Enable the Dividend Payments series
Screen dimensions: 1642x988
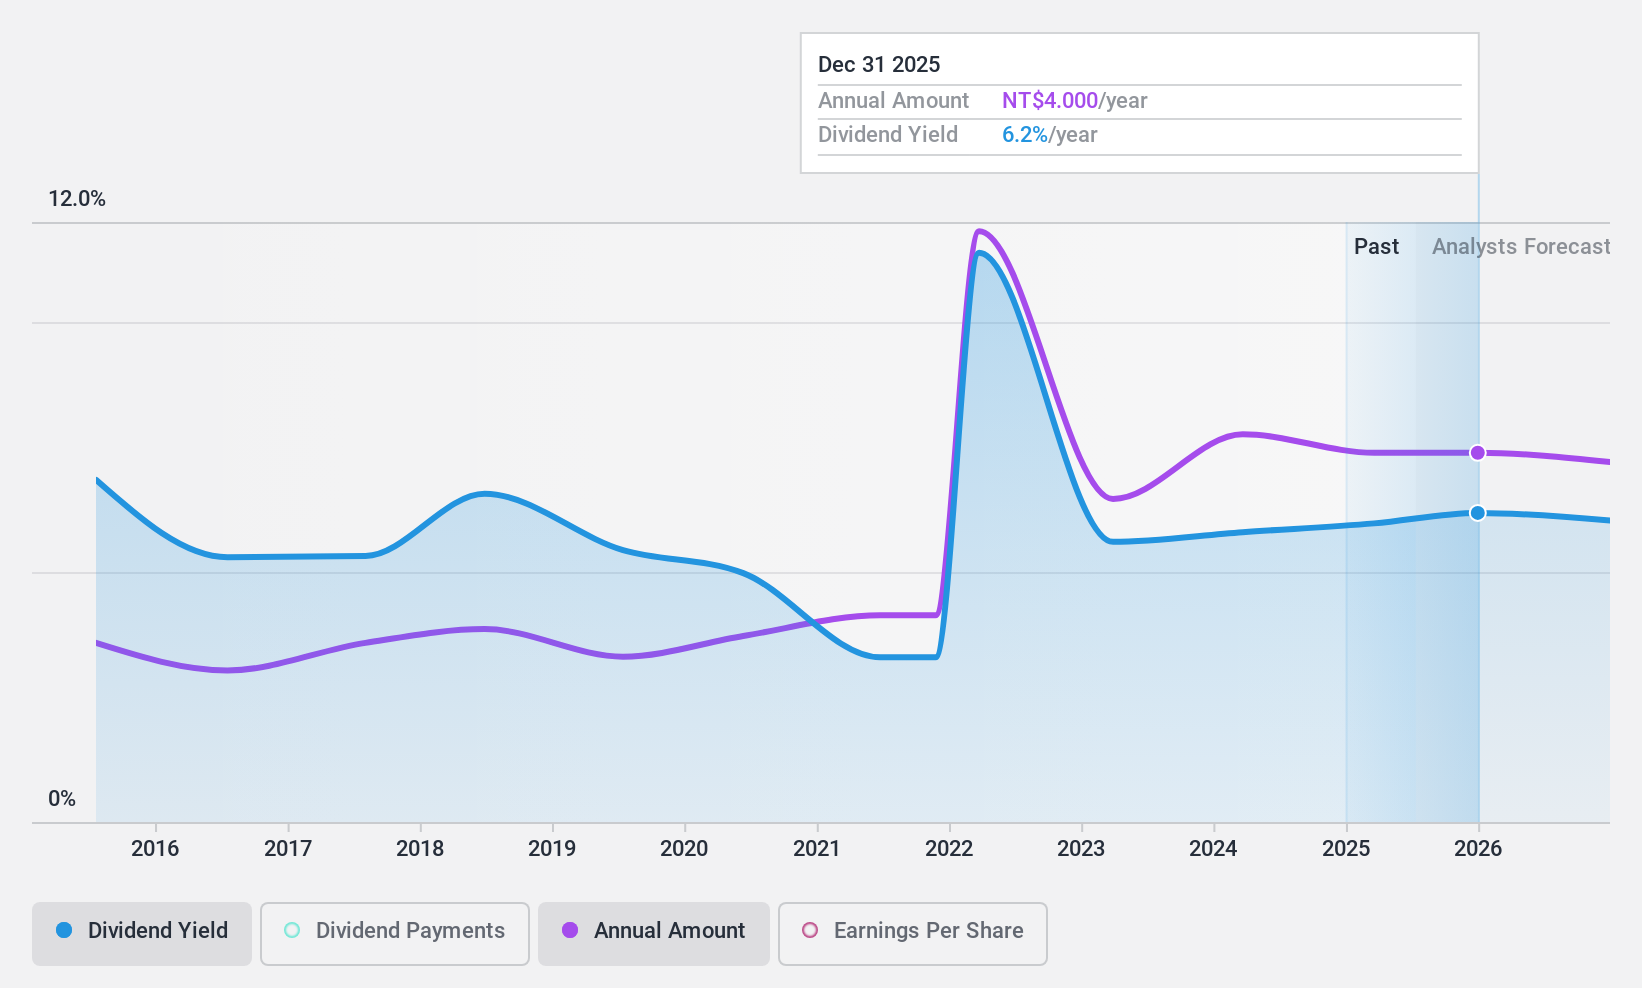[395, 934]
